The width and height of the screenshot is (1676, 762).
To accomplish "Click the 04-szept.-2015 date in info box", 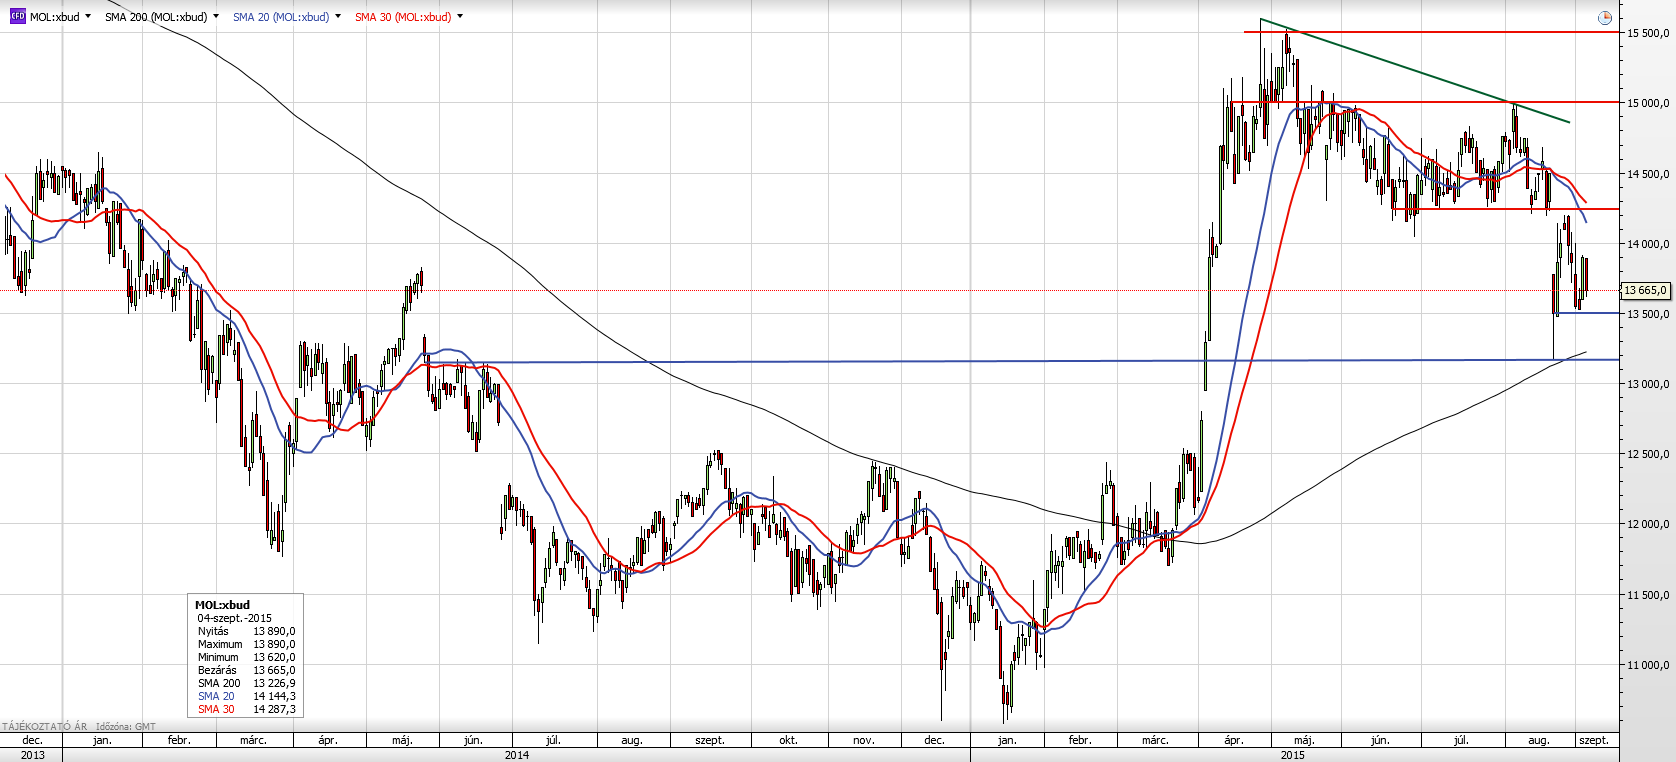I will tap(234, 618).
